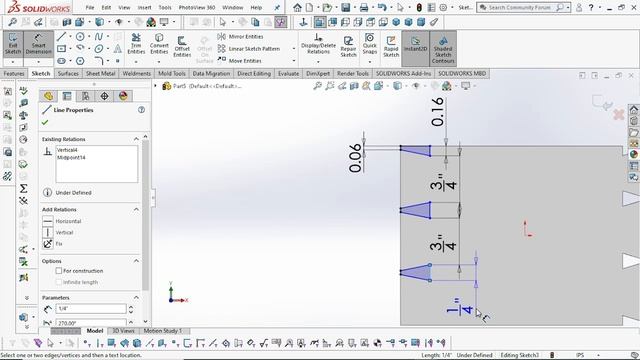The height and width of the screenshot is (360, 640).
Task: Accept Line Properties with green checkmark
Action: (45, 122)
